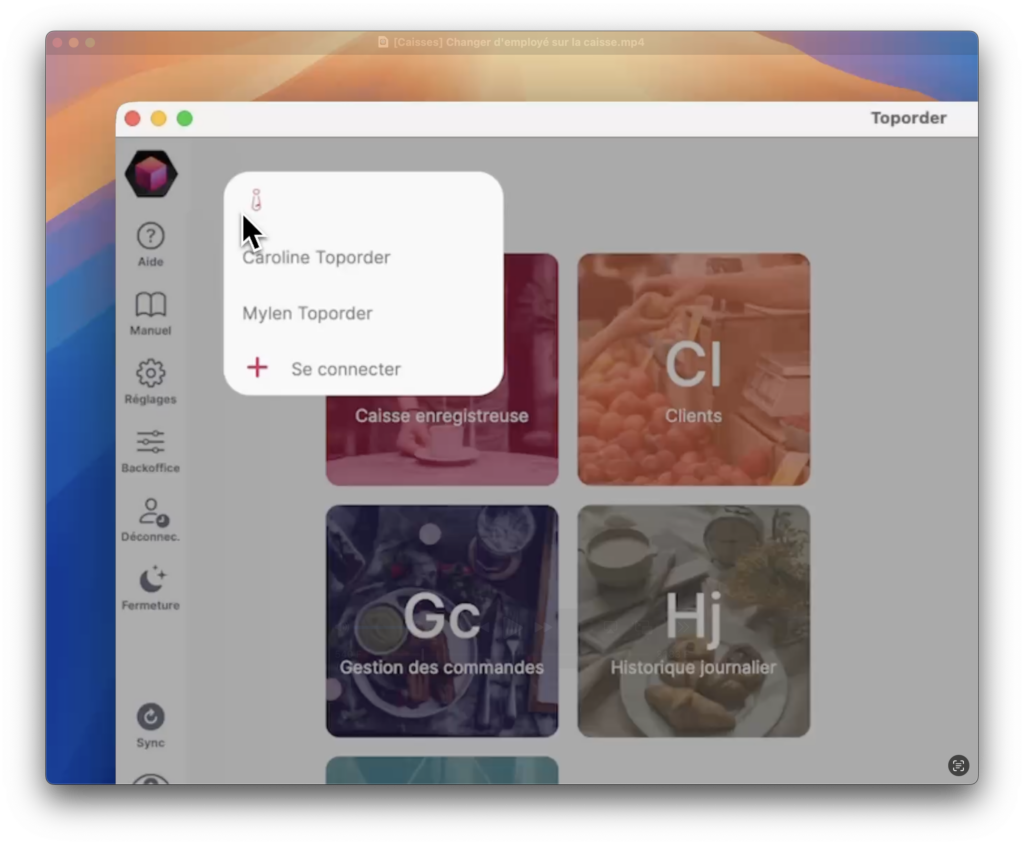Select employee Mylen Toporder

(x=307, y=313)
